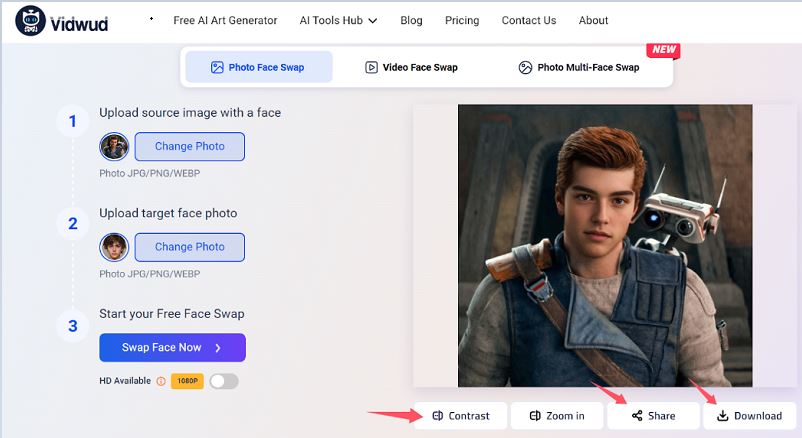The width and height of the screenshot is (802, 438).
Task: Click the Zoom in button
Action: (x=556, y=415)
